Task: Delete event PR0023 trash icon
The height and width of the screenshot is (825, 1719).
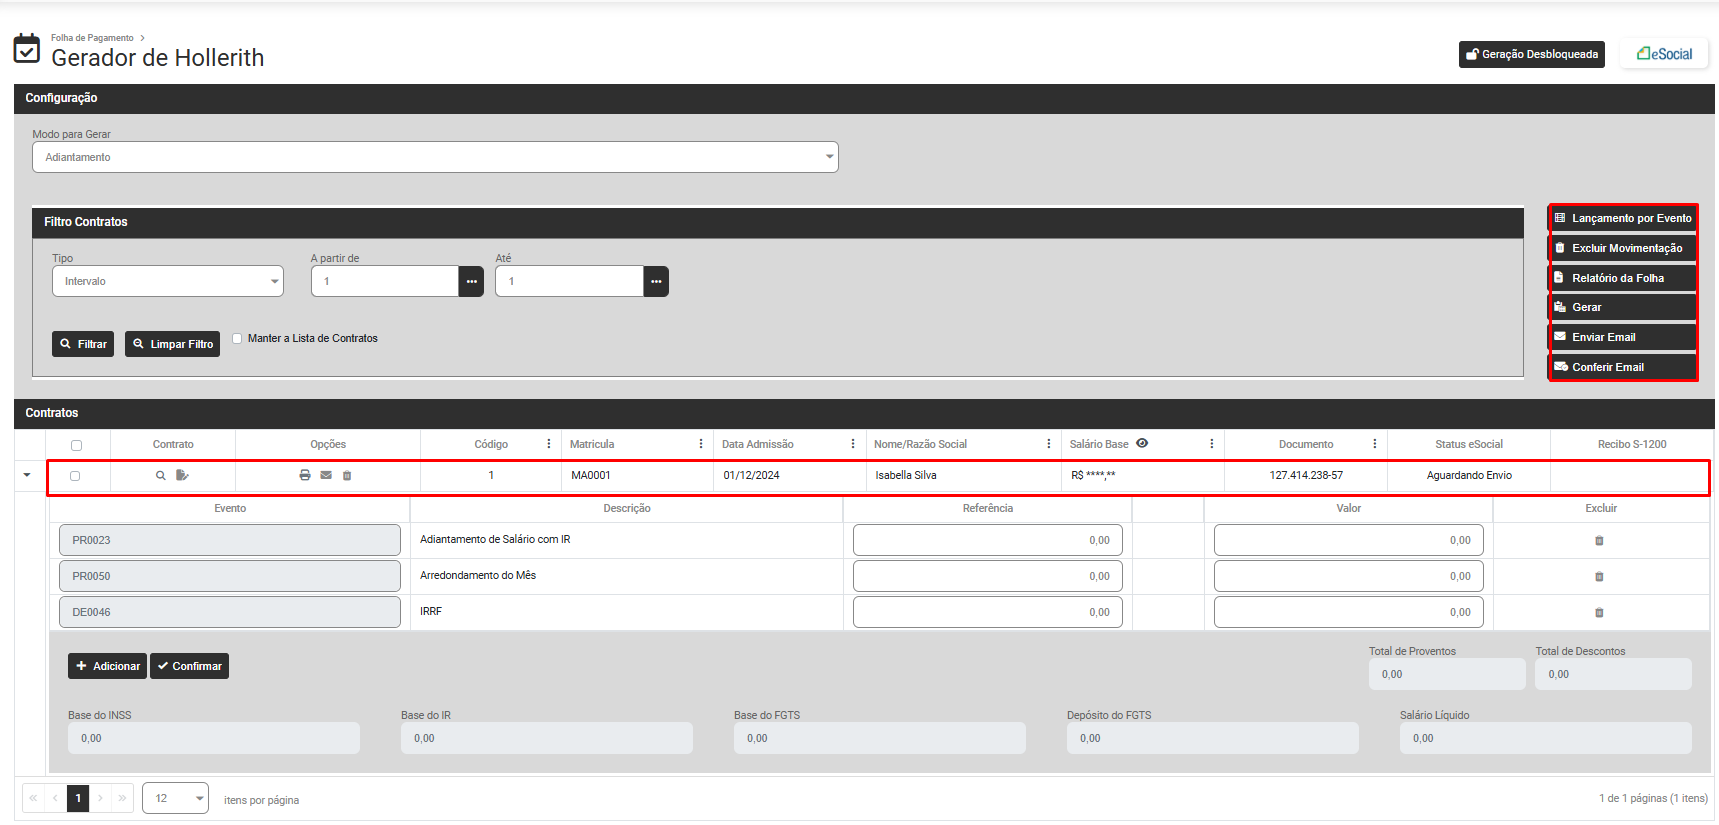Action: [x=1599, y=541]
